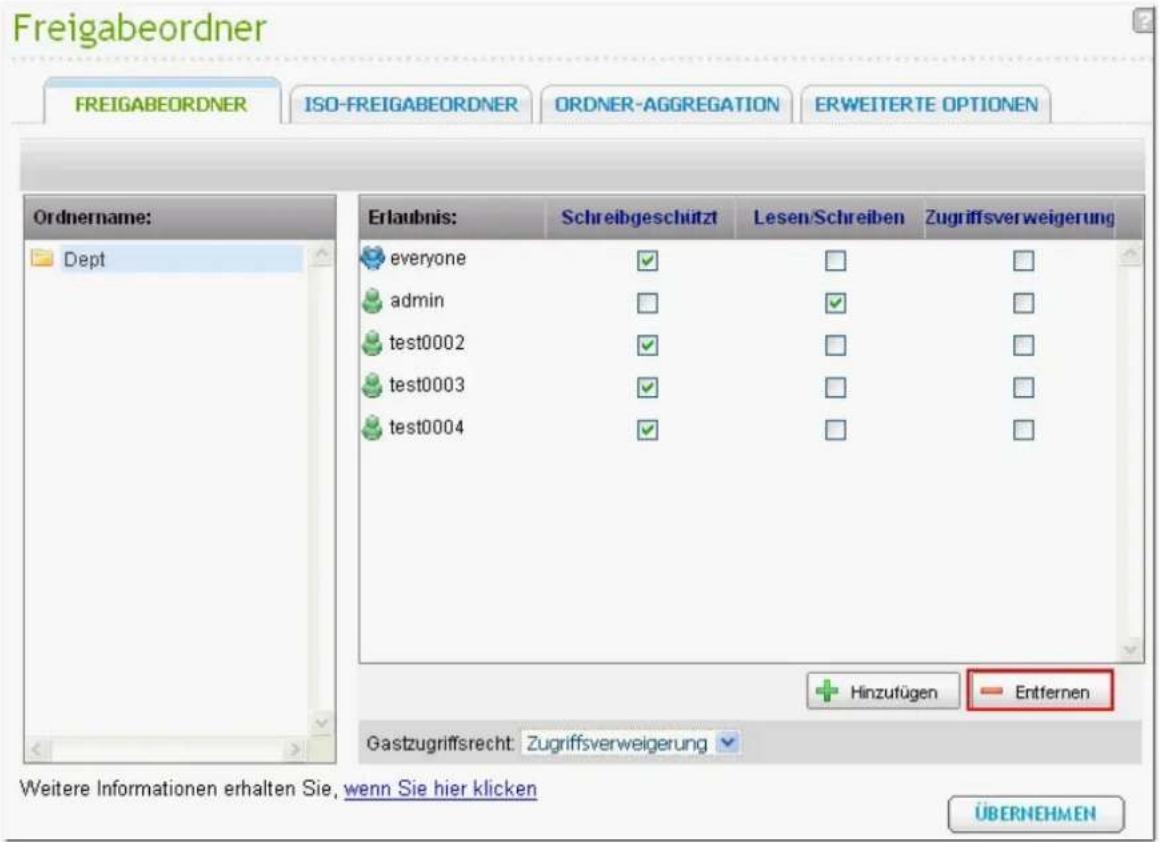
Task: Select the test0002 row label
Action: coord(427,343)
